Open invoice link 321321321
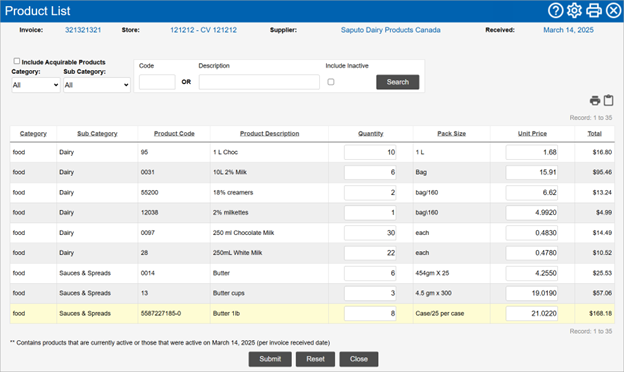624x372 pixels. pos(83,30)
